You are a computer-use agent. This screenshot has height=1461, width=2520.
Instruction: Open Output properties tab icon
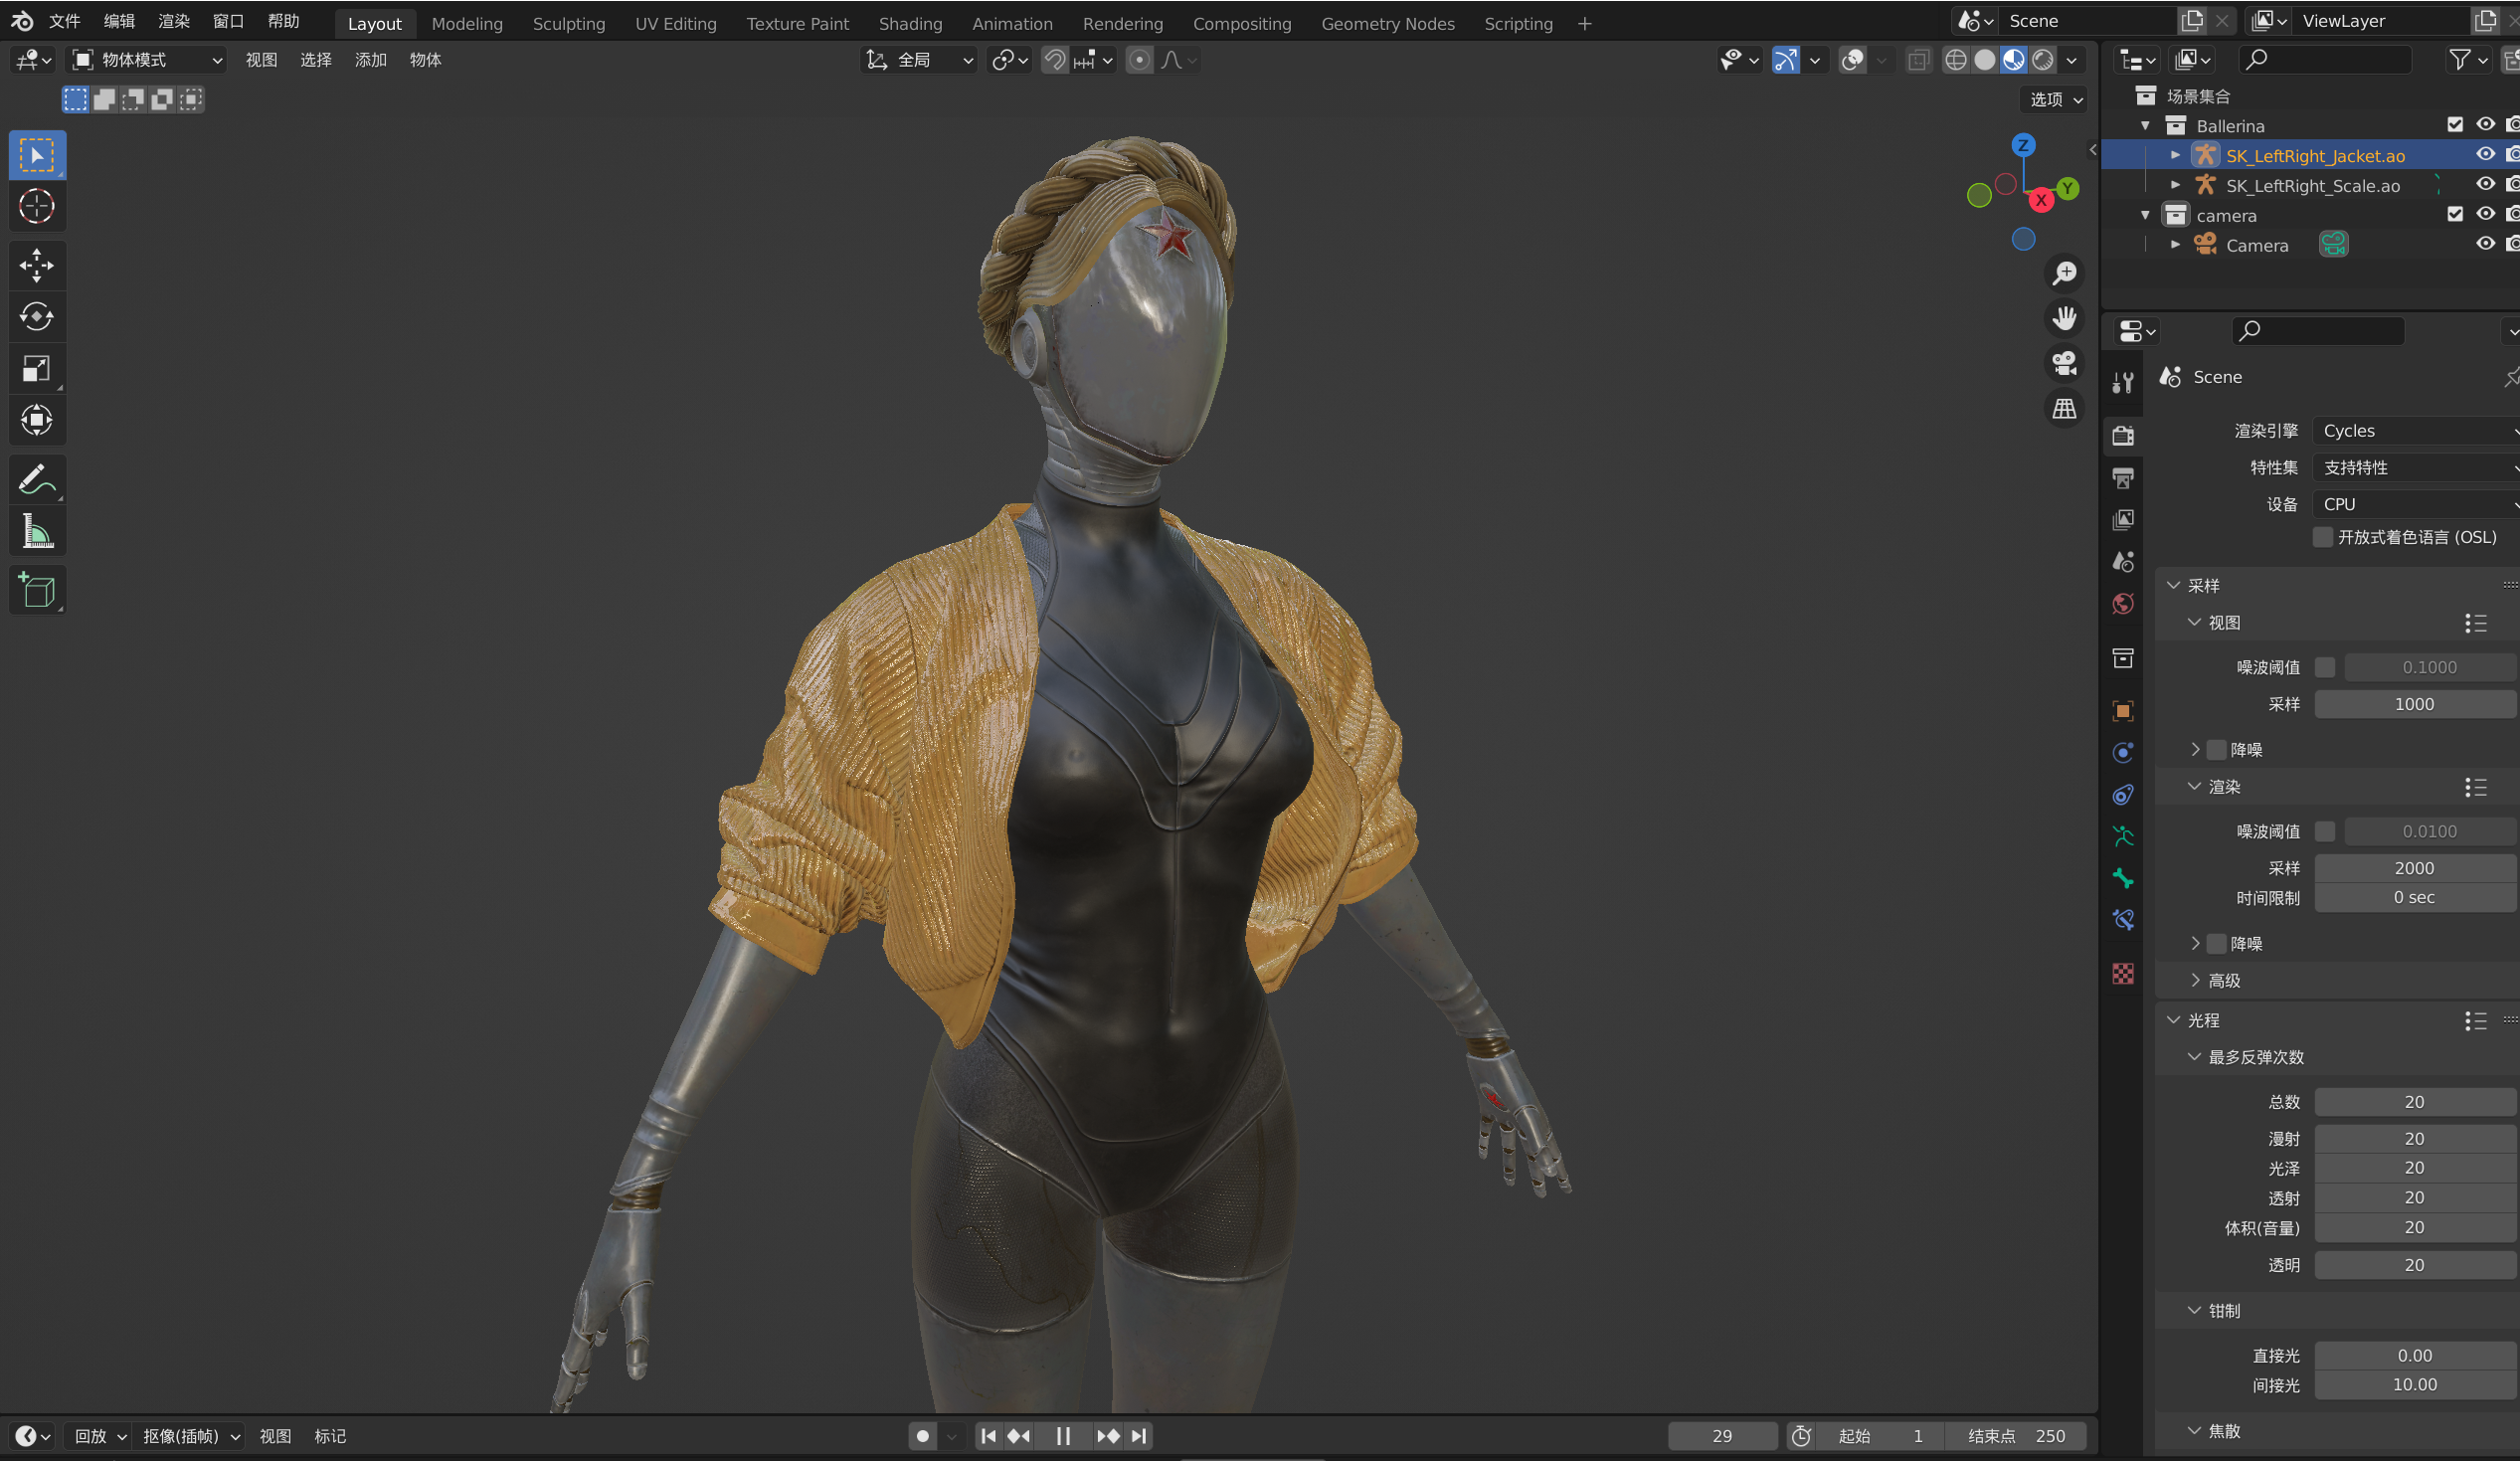(x=2123, y=478)
